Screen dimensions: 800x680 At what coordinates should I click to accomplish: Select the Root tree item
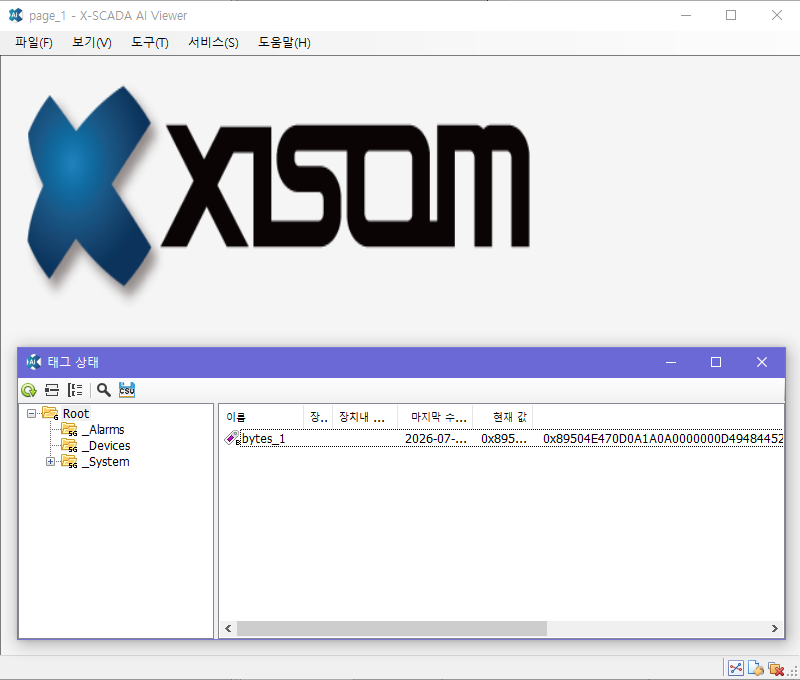point(76,413)
